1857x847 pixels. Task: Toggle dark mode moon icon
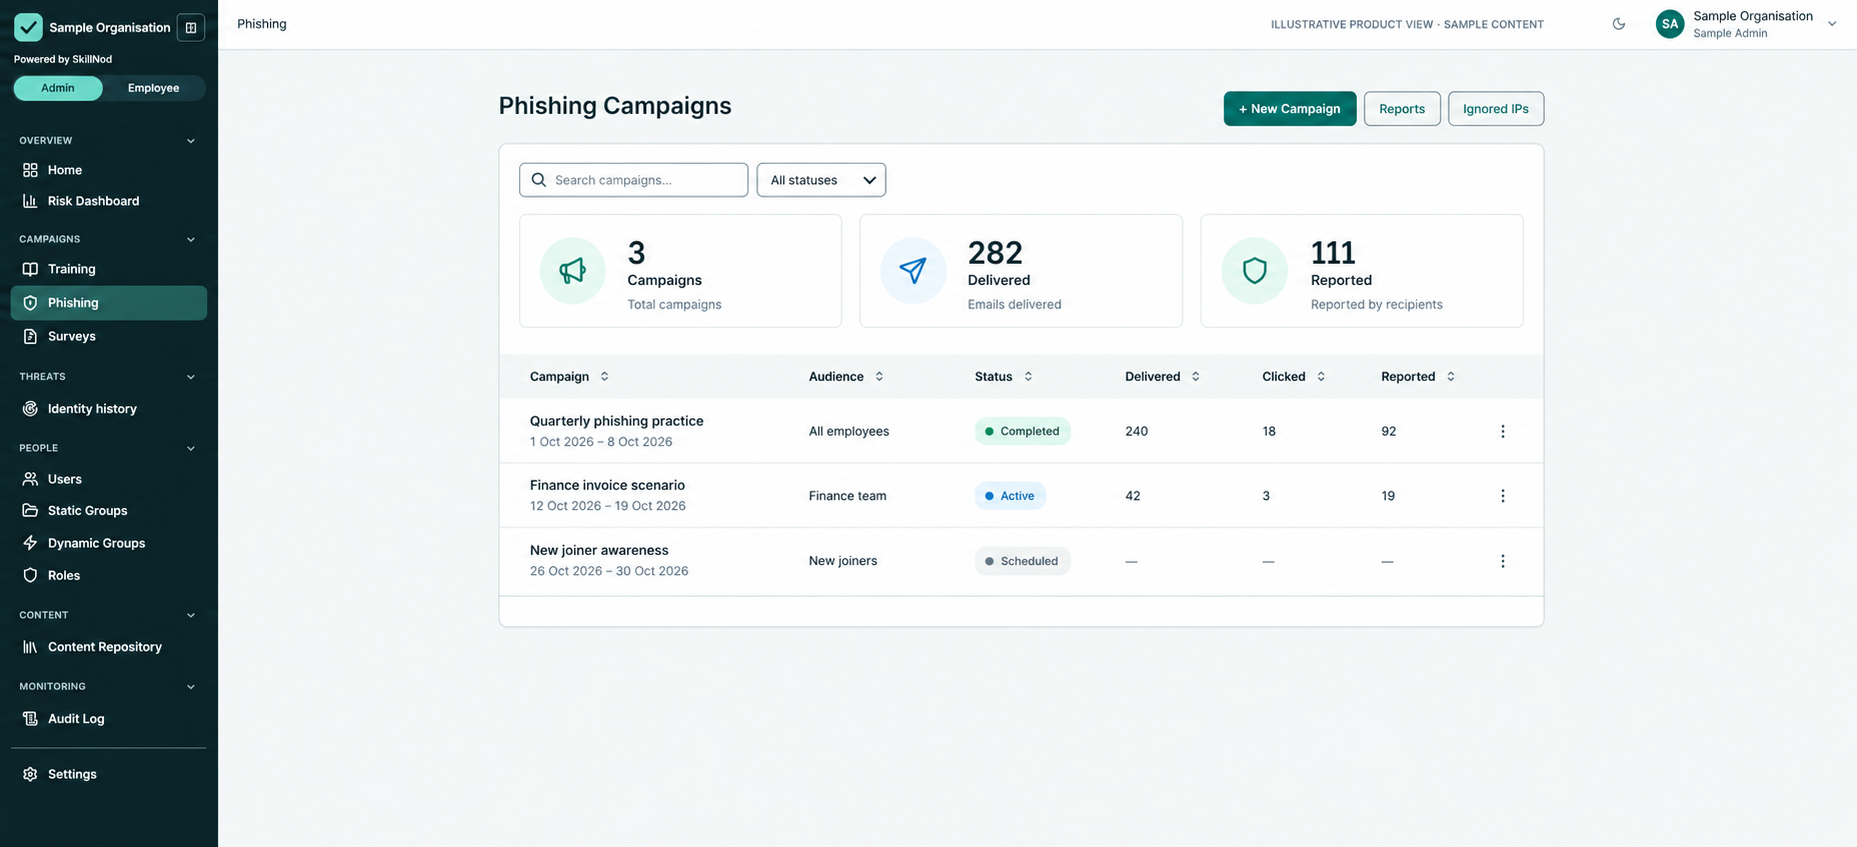(x=1619, y=24)
